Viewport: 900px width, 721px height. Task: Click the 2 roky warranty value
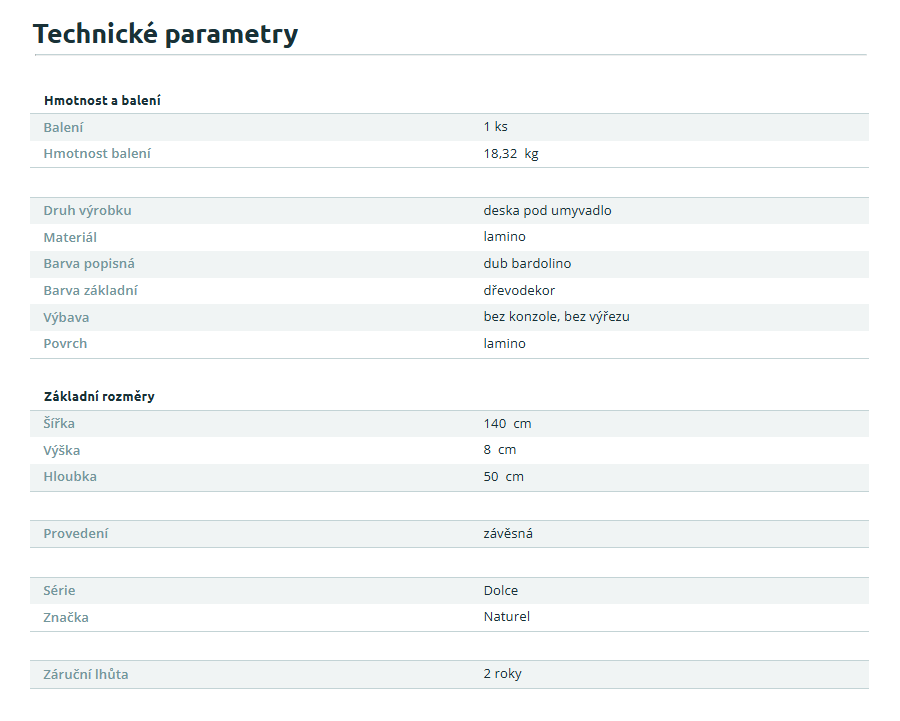tap(502, 674)
